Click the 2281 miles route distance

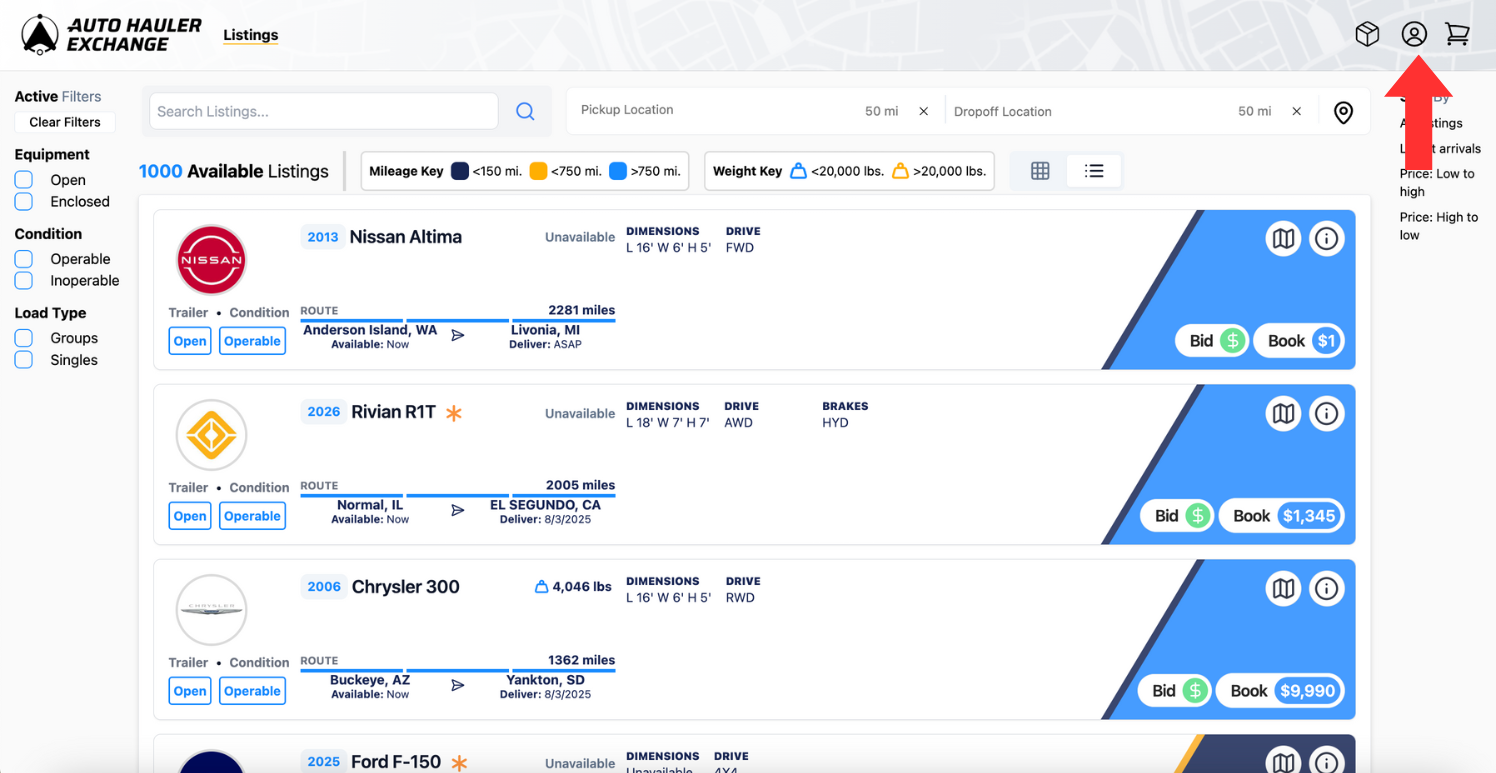[581, 310]
